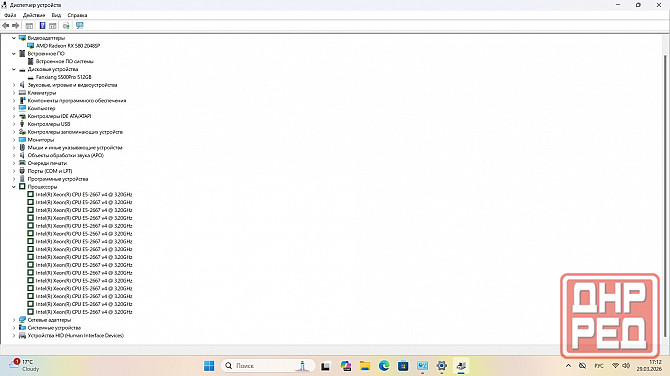Viewport: 670px width, 376px height.
Task: Open help via the blue question-mark toolbar icon
Action: tap(42, 26)
